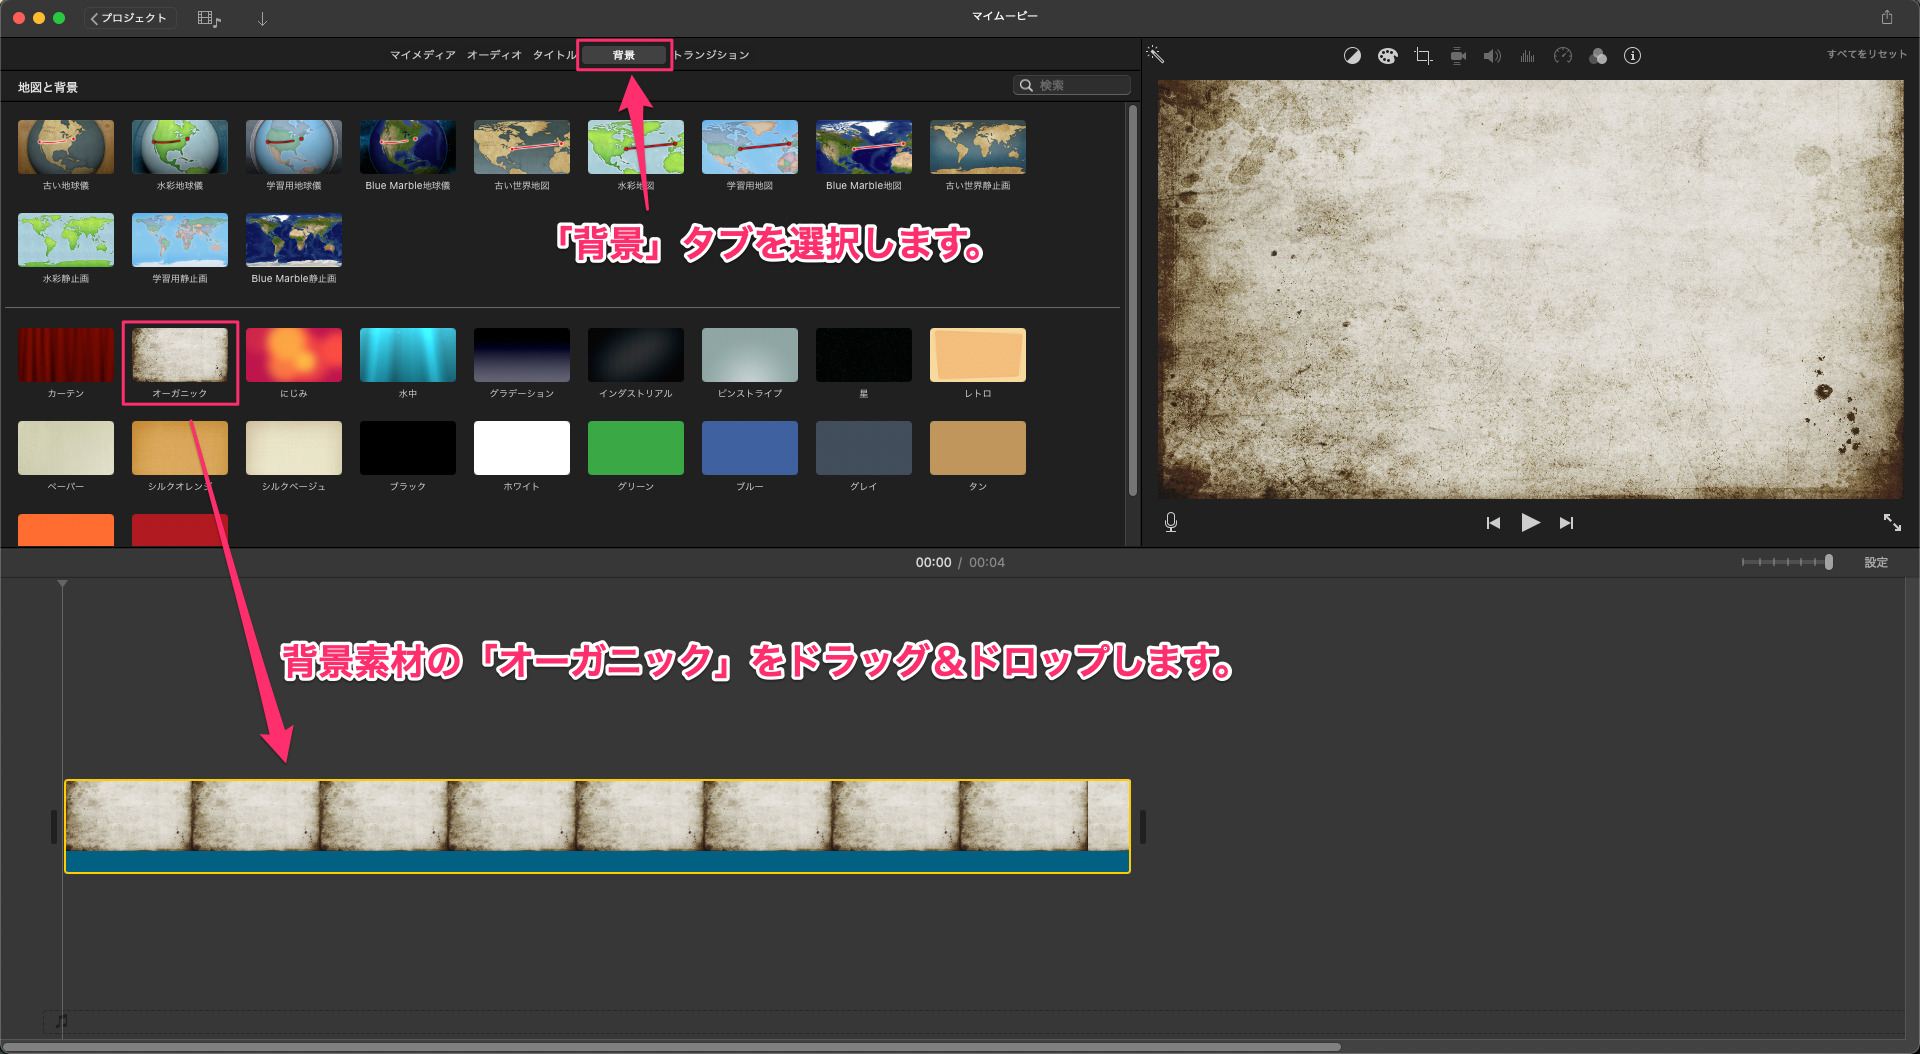Switch to the オーディオ tab
This screenshot has height=1054, width=1920.
494,55
